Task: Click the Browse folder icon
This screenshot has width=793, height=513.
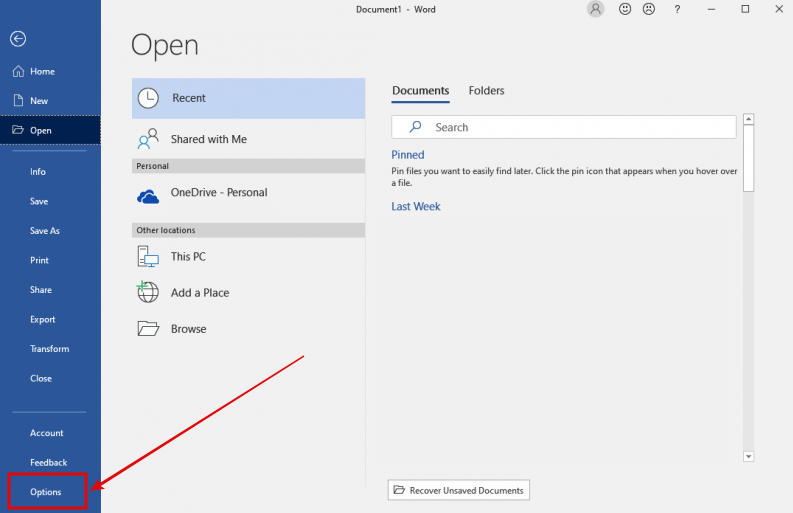Action: tap(148, 328)
